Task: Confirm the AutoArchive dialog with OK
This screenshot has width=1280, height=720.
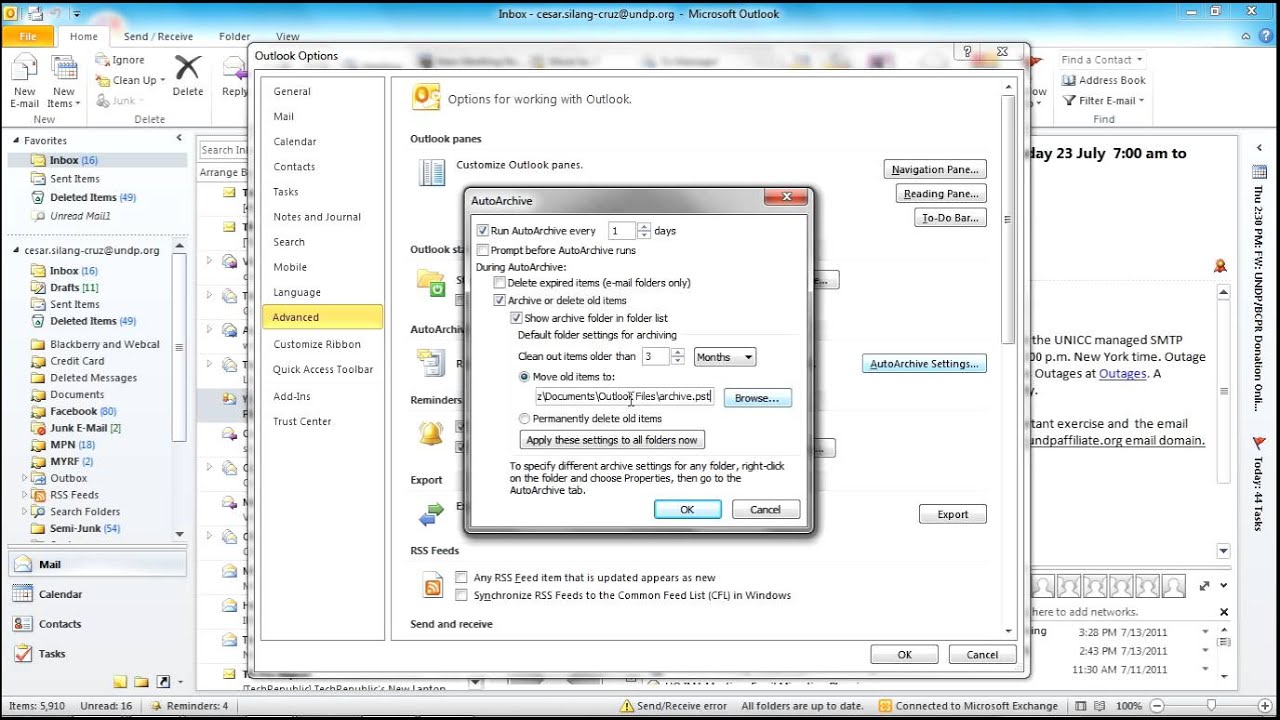Action: tap(687, 510)
